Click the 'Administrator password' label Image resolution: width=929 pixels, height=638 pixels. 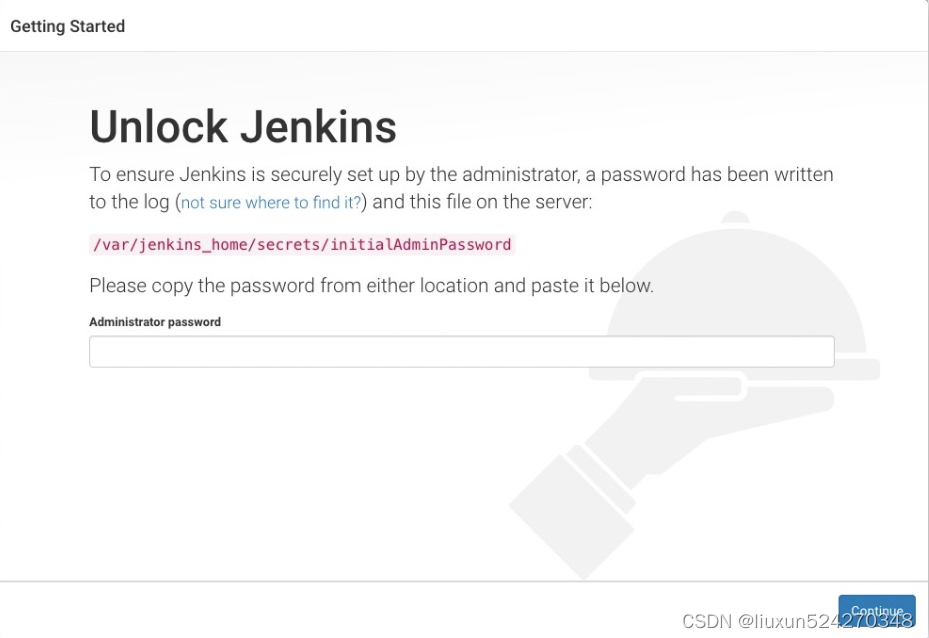click(x=155, y=321)
